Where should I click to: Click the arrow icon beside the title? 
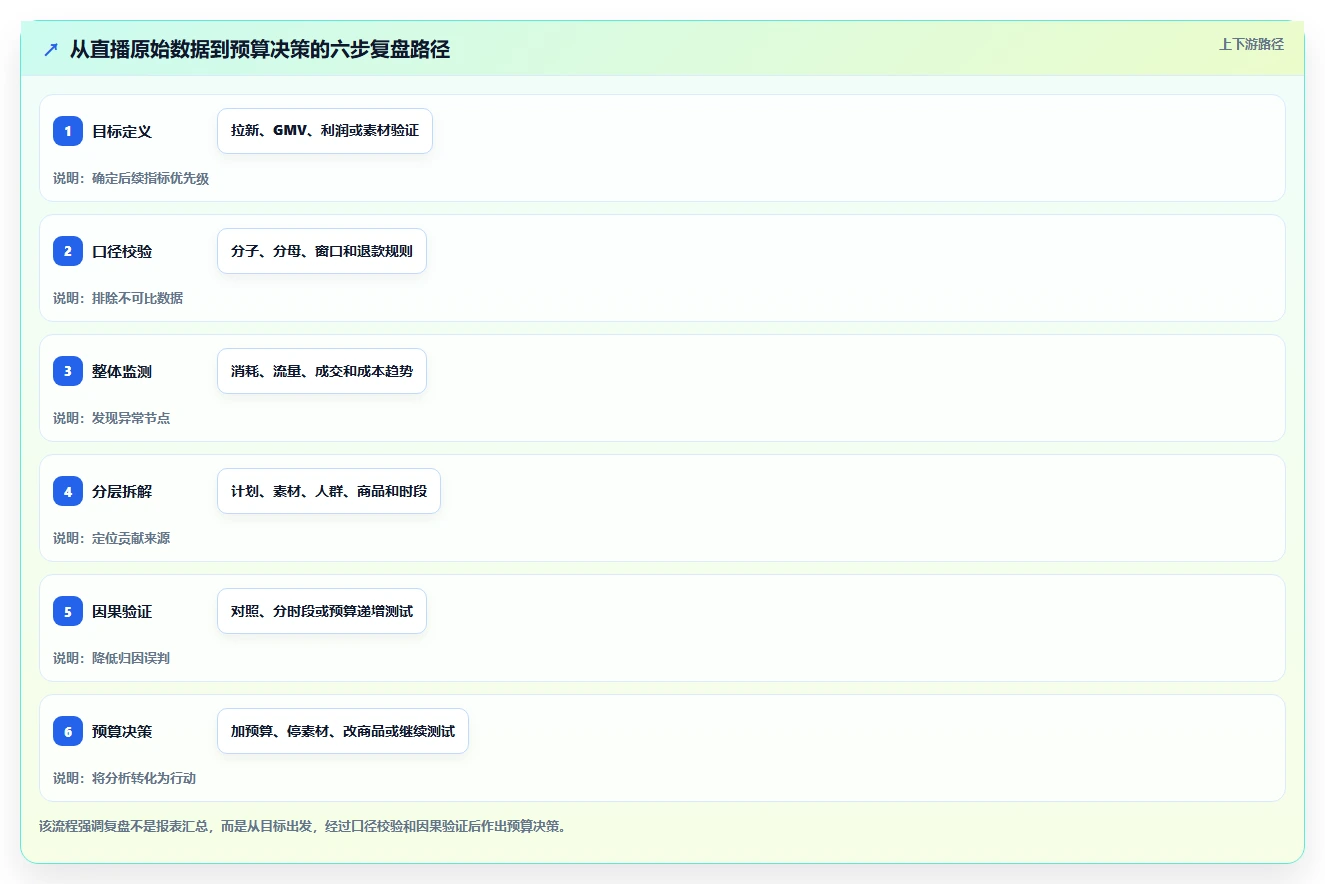click(x=51, y=49)
